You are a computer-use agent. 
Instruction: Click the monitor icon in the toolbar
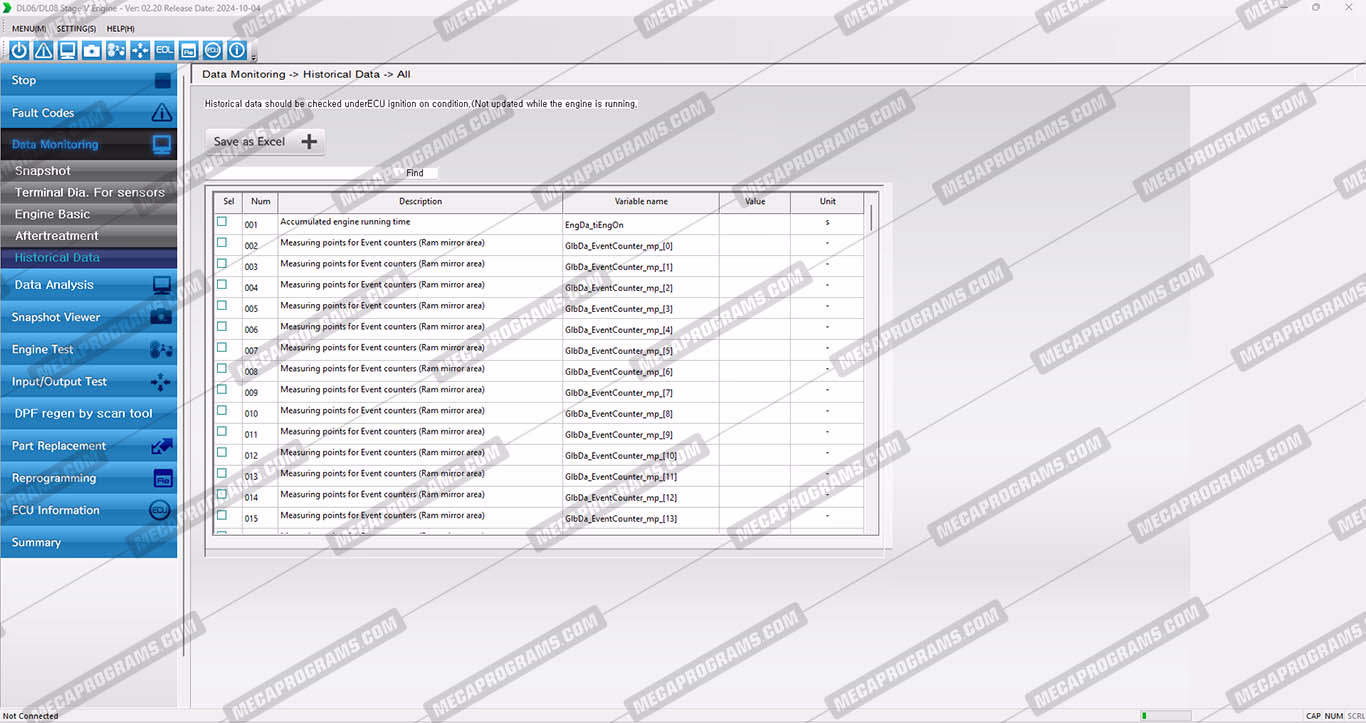67,50
